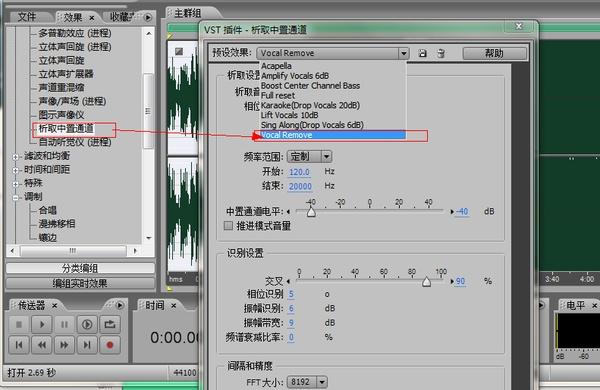This screenshot has height=390, width=600.
Task: Click effects list horizontal scrollbar right arrow
Action: point(135,251)
